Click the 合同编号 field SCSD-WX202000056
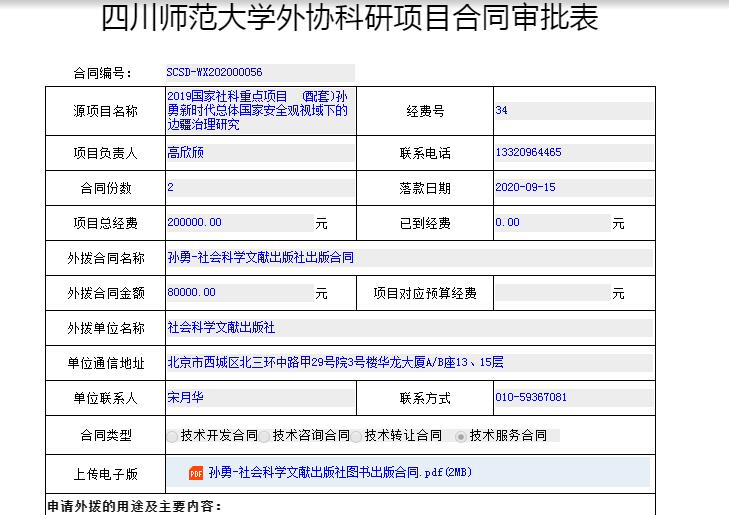 tap(260, 73)
